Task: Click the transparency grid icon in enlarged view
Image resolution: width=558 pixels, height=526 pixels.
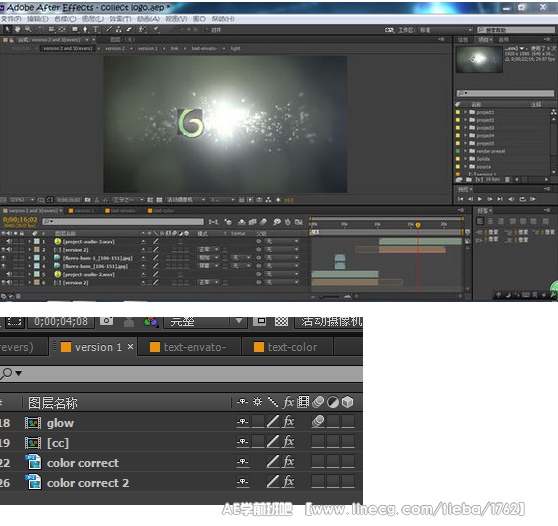Action: [281, 321]
